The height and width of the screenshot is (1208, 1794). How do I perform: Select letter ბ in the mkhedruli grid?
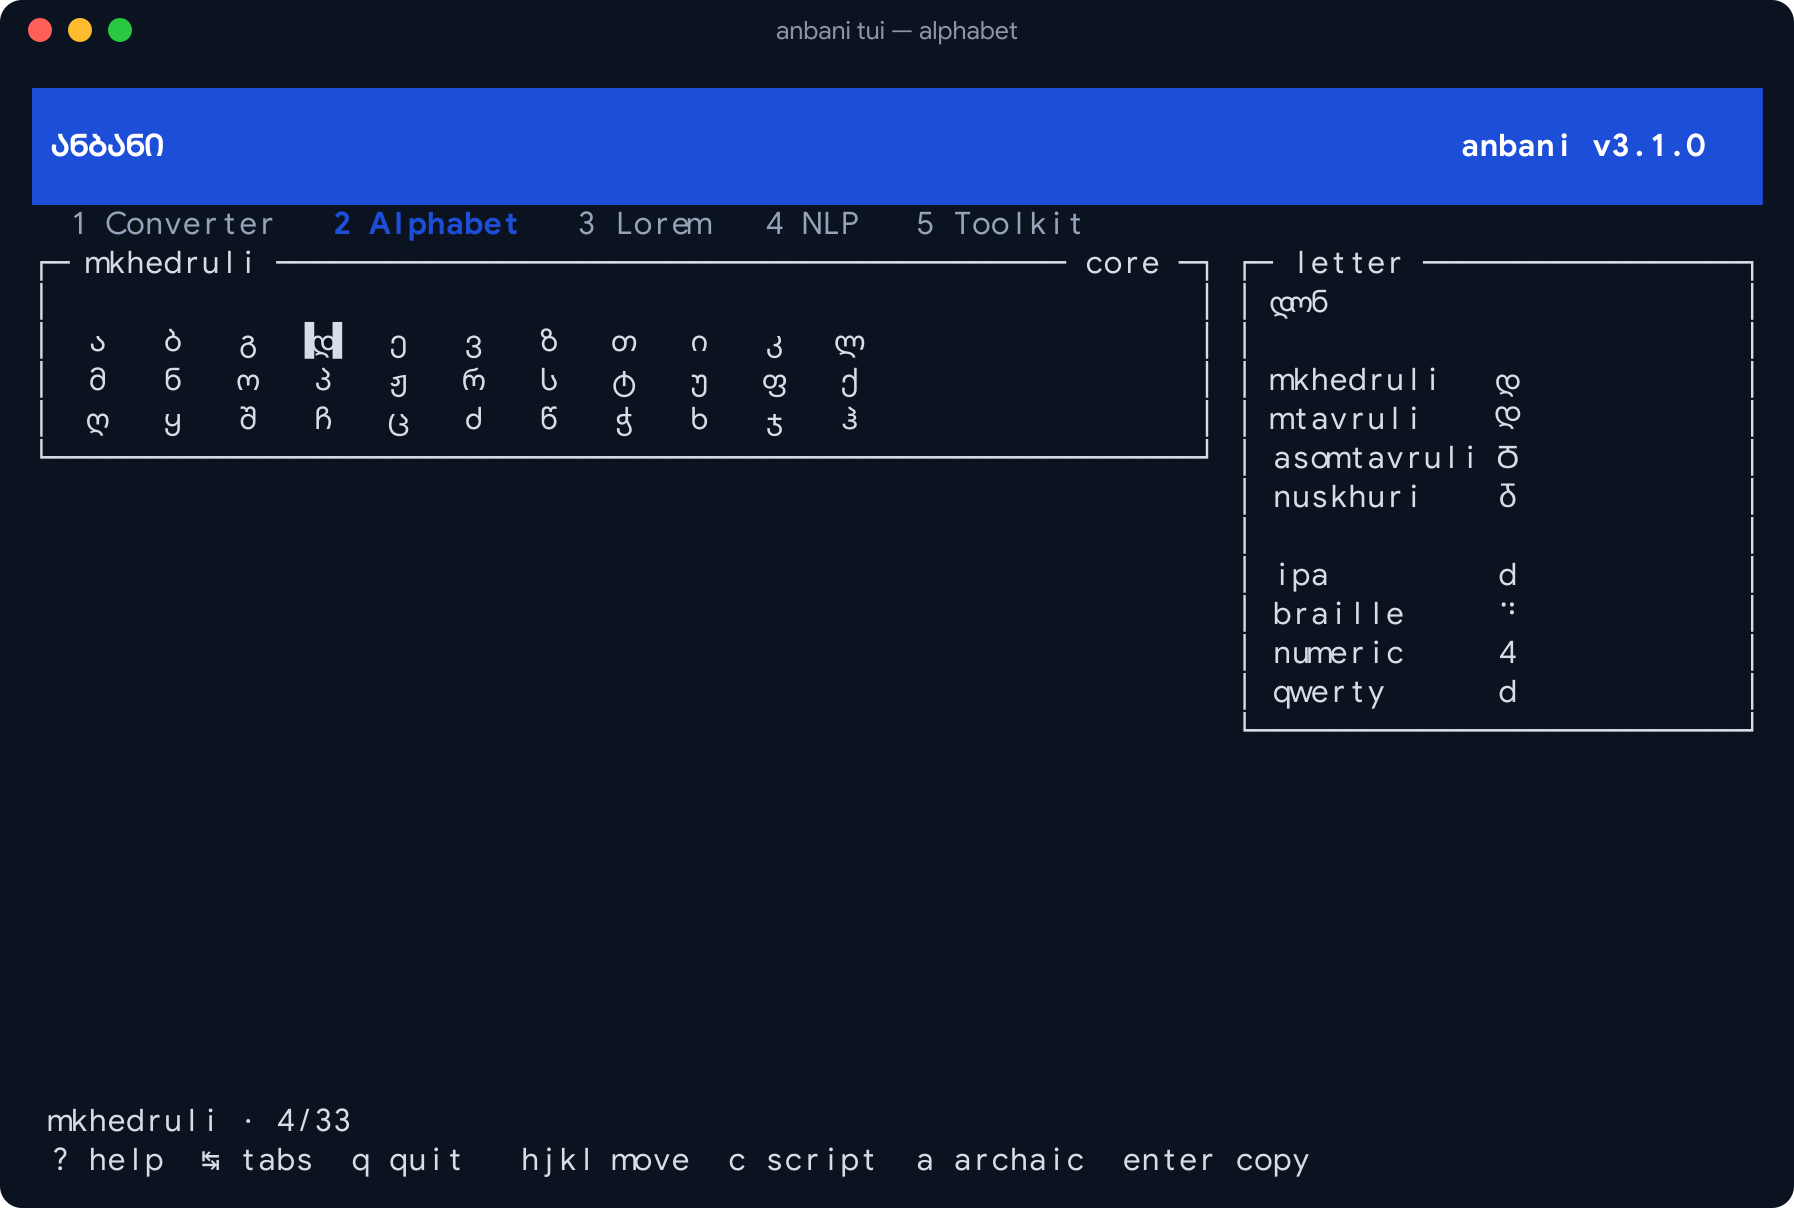click(x=172, y=343)
